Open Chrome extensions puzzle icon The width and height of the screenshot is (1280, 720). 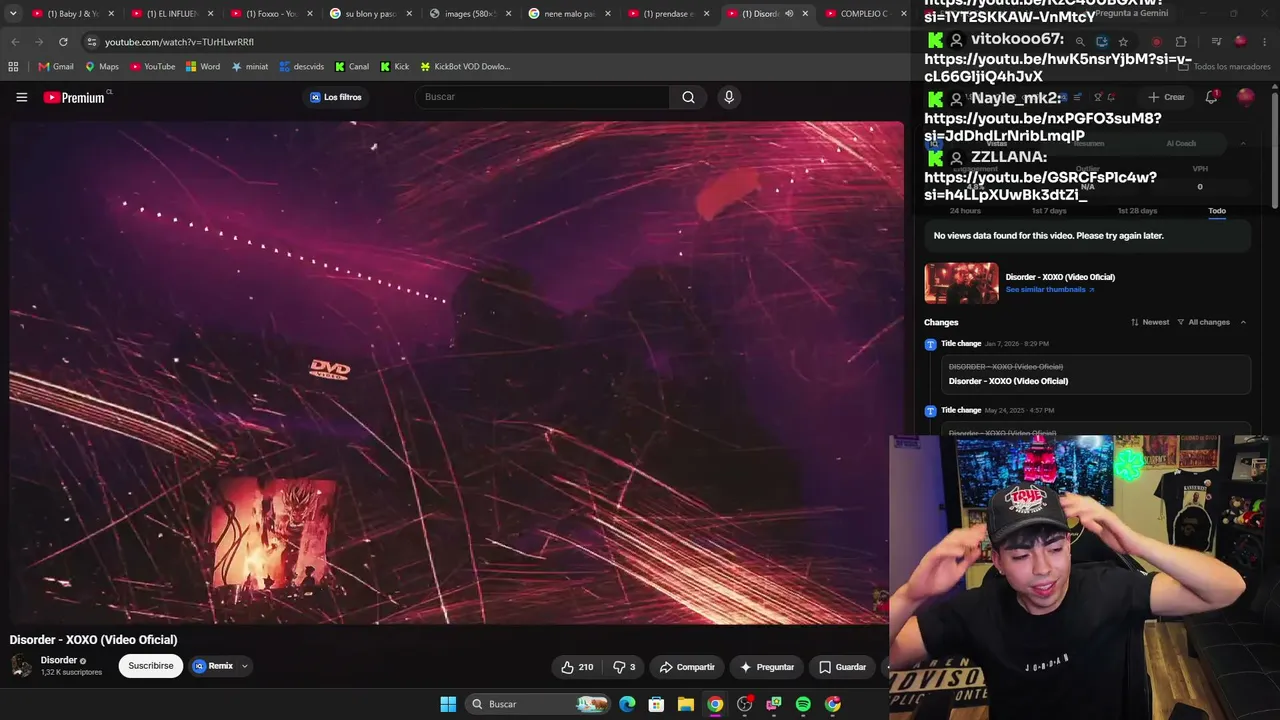click(1181, 42)
